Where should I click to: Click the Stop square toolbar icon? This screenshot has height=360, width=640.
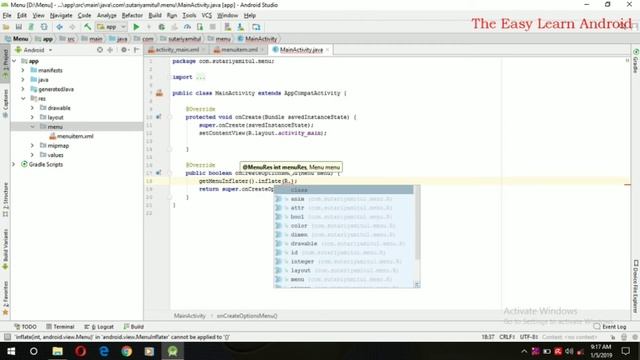click(212, 27)
